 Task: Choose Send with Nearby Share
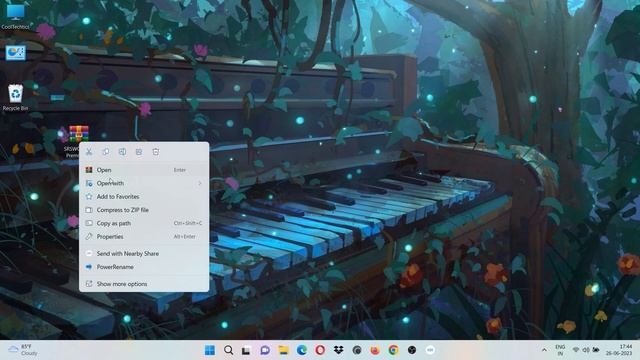click(x=144, y=253)
